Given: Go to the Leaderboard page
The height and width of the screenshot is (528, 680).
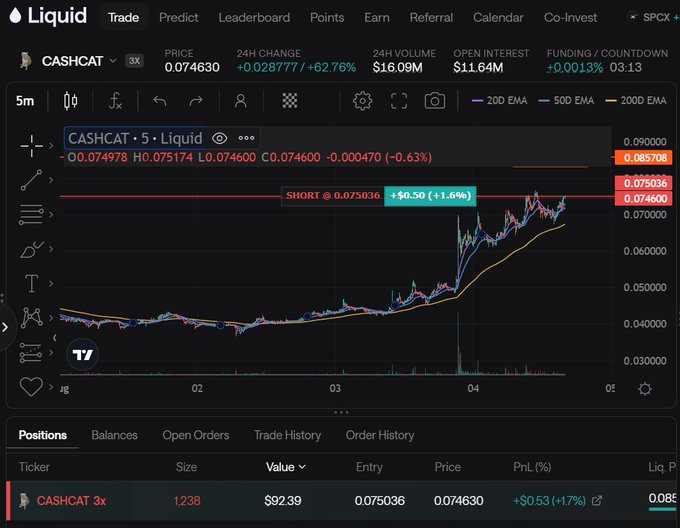Looking at the screenshot, I should [254, 17].
